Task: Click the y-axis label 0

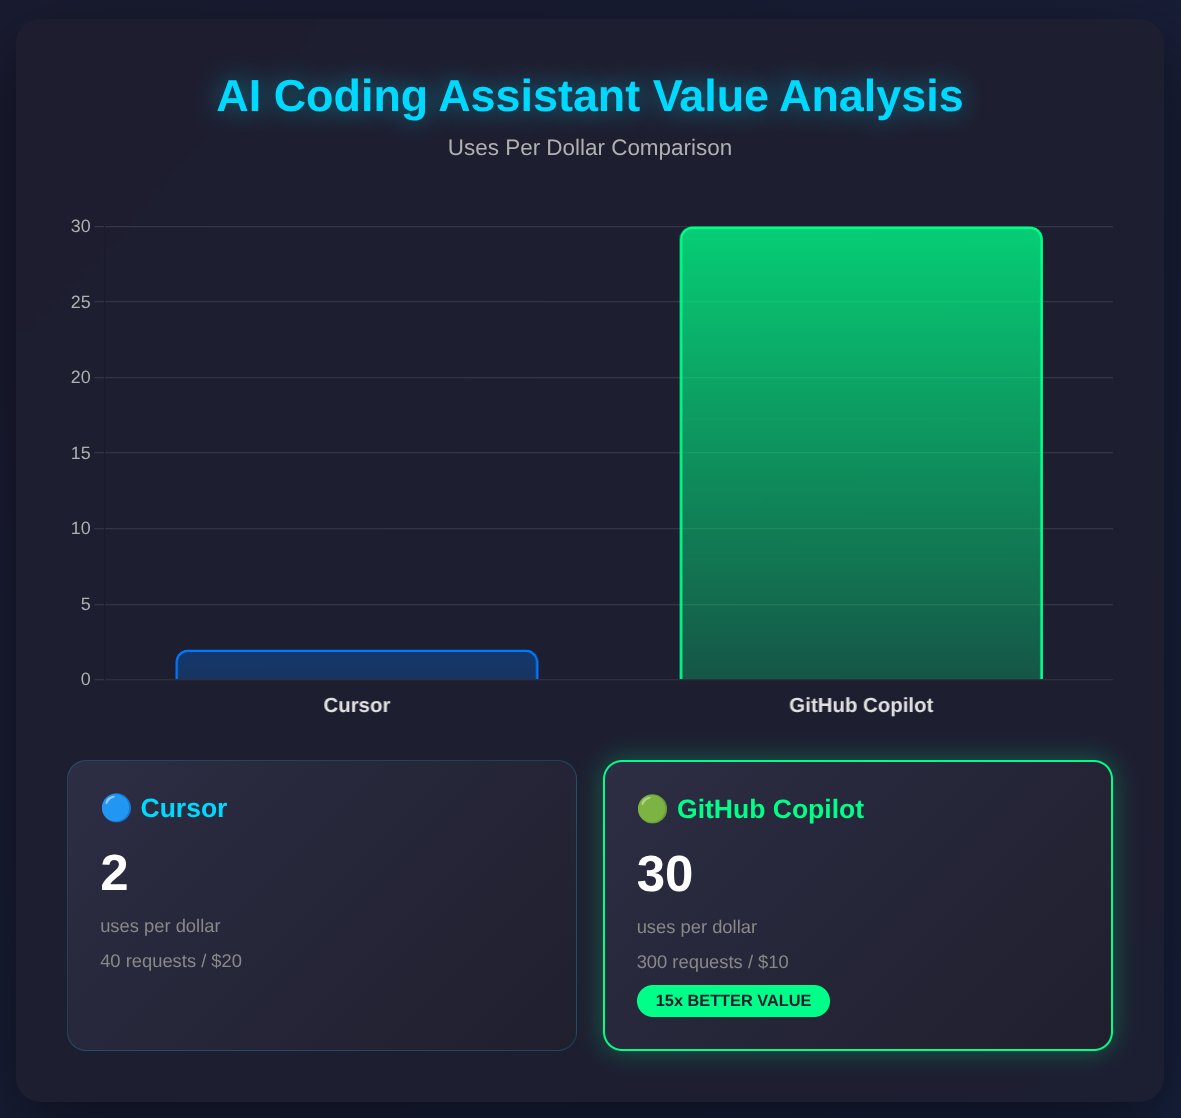Action: pyautogui.click(x=85, y=680)
